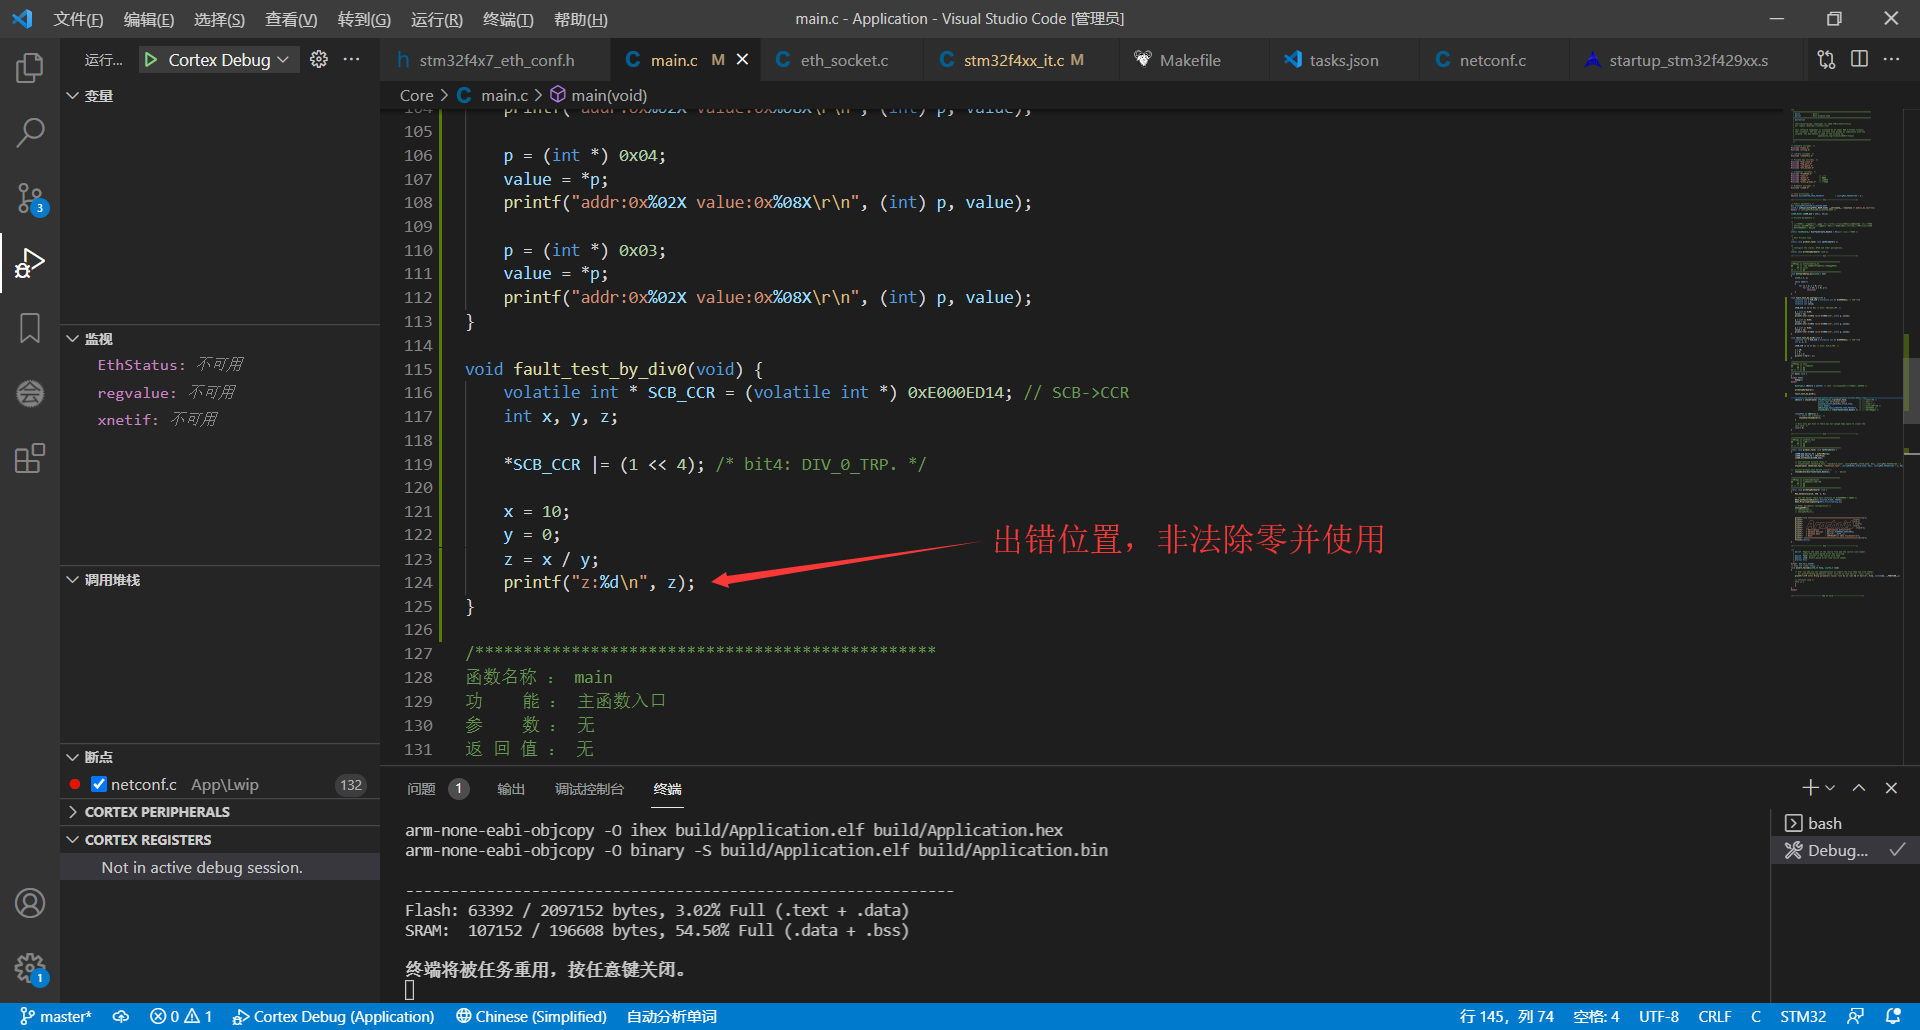Image resolution: width=1920 pixels, height=1030 pixels.
Task: Open Manage via the bottom settings gear
Action: click(x=30, y=968)
